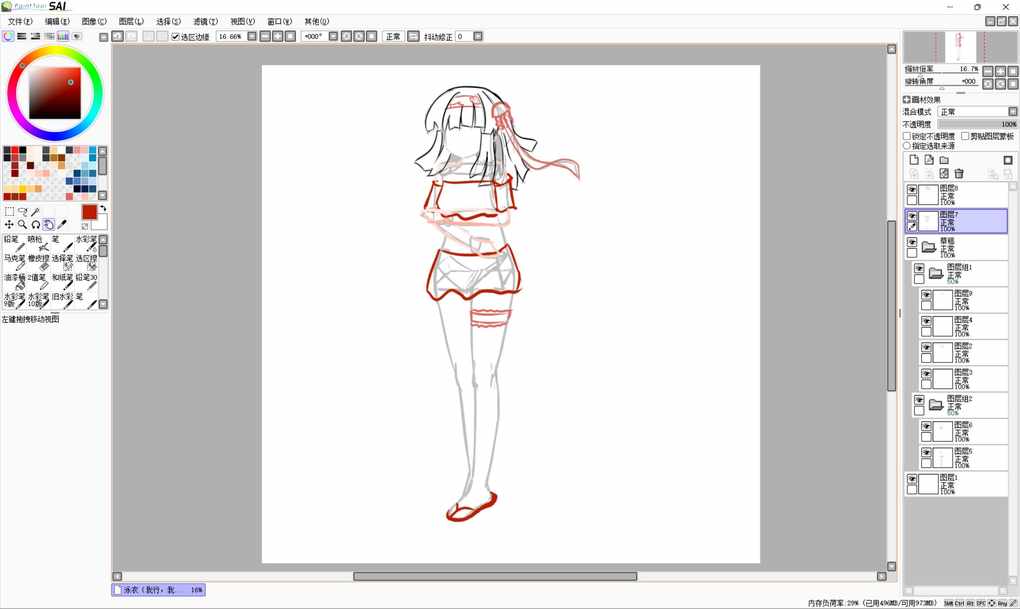Screen dimensions: 1020x609
Task: Open the 编辑 Edit menu
Action: pyautogui.click(x=57, y=21)
